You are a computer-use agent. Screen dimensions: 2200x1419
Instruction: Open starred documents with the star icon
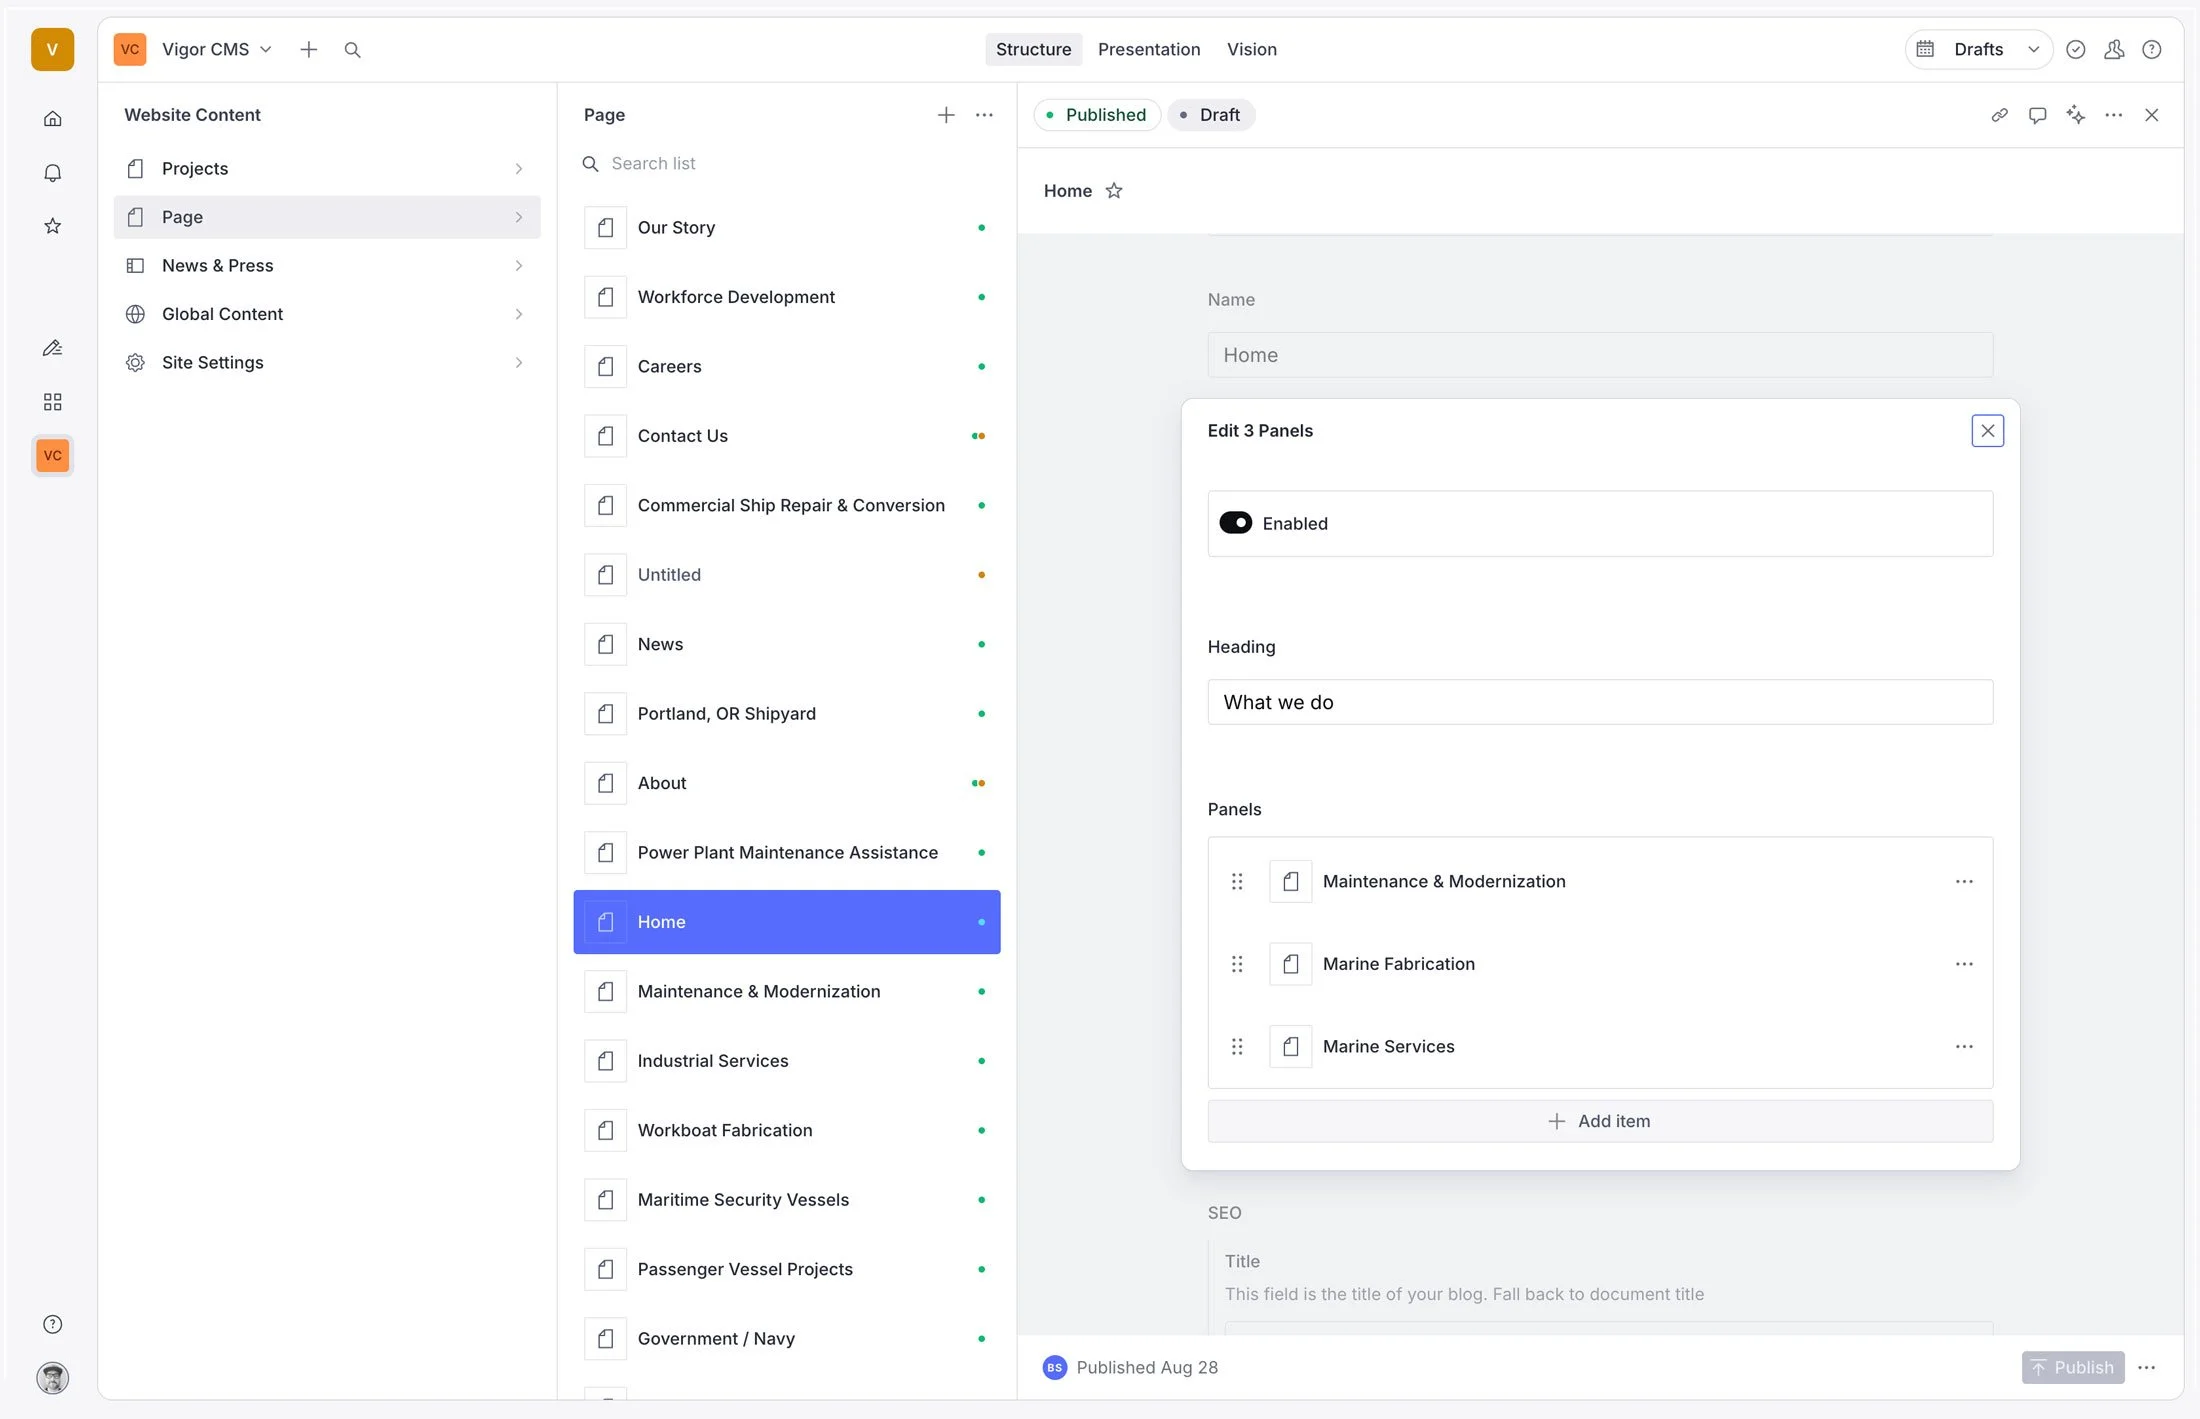pyautogui.click(x=52, y=225)
